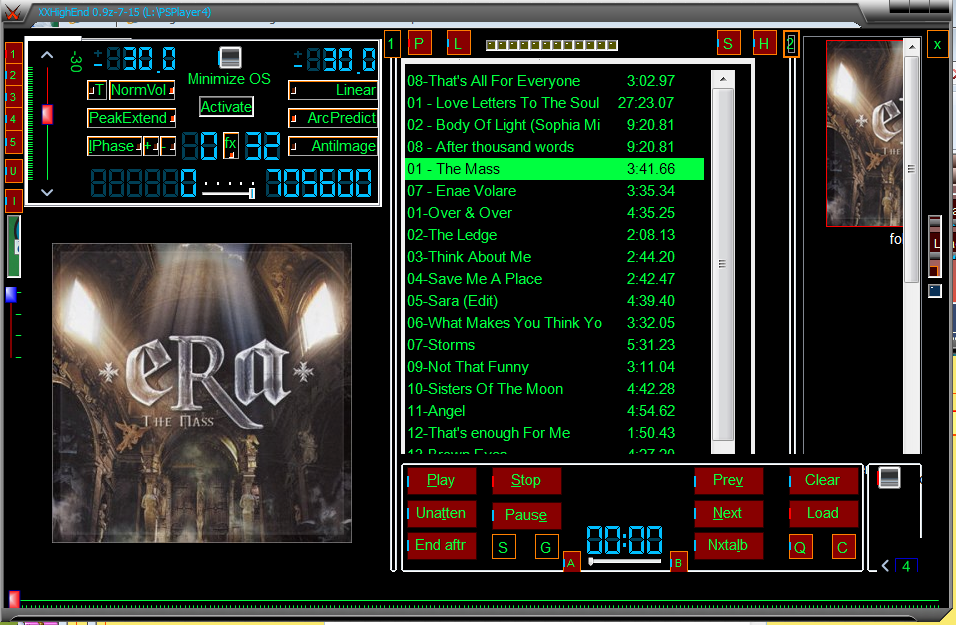Click the Activate button

pos(226,107)
